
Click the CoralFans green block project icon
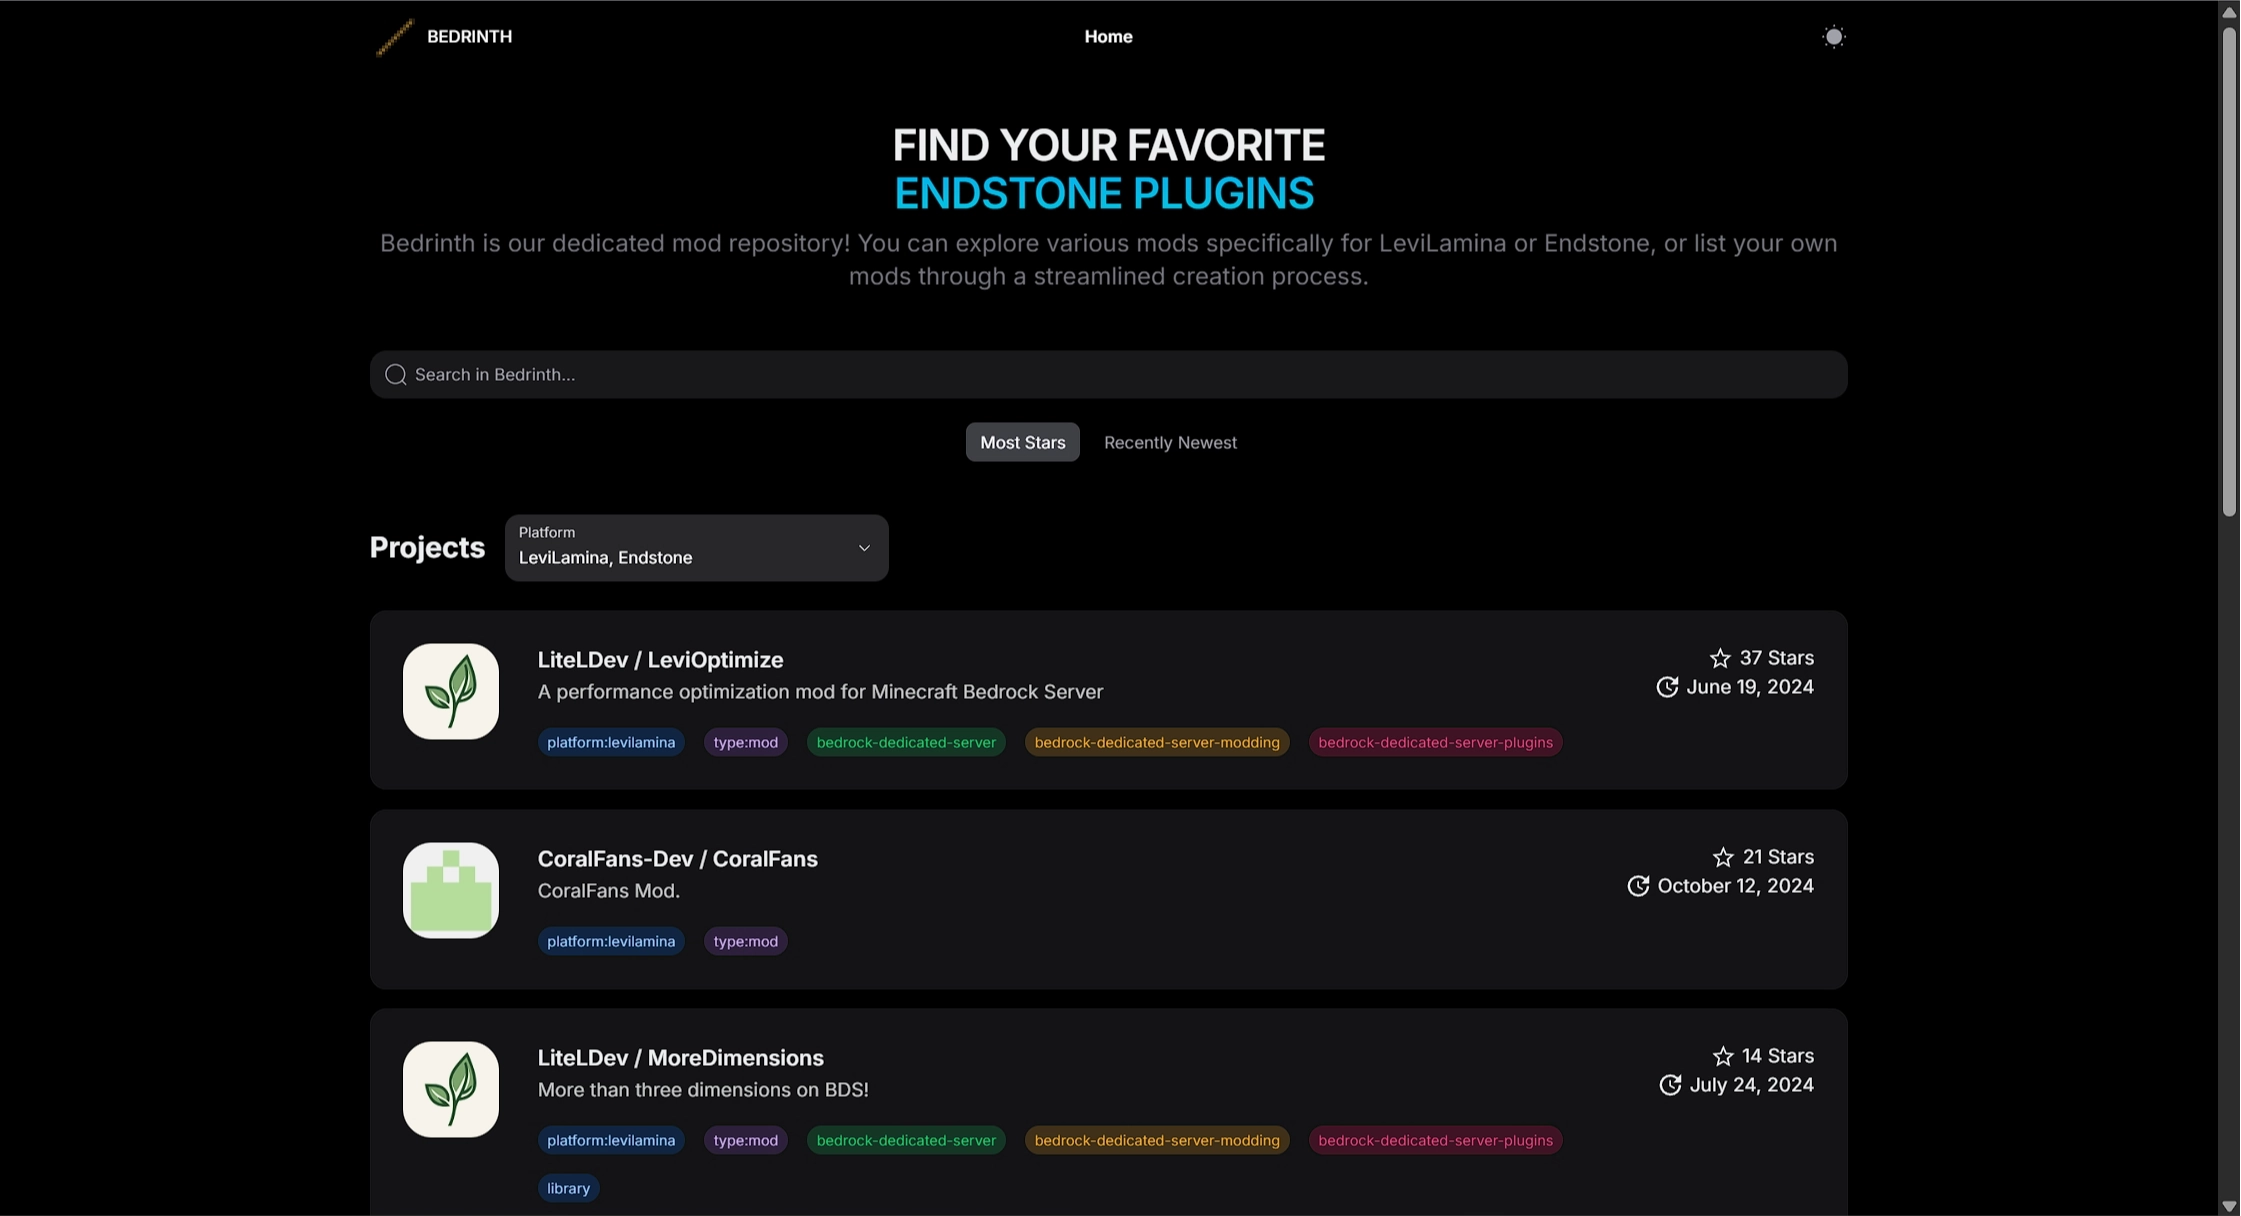coord(451,890)
